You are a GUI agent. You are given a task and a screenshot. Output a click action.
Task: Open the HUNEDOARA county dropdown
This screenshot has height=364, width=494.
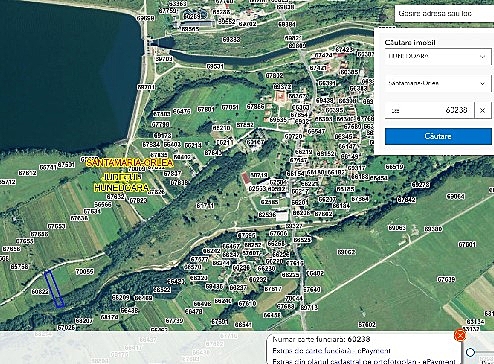pos(438,56)
